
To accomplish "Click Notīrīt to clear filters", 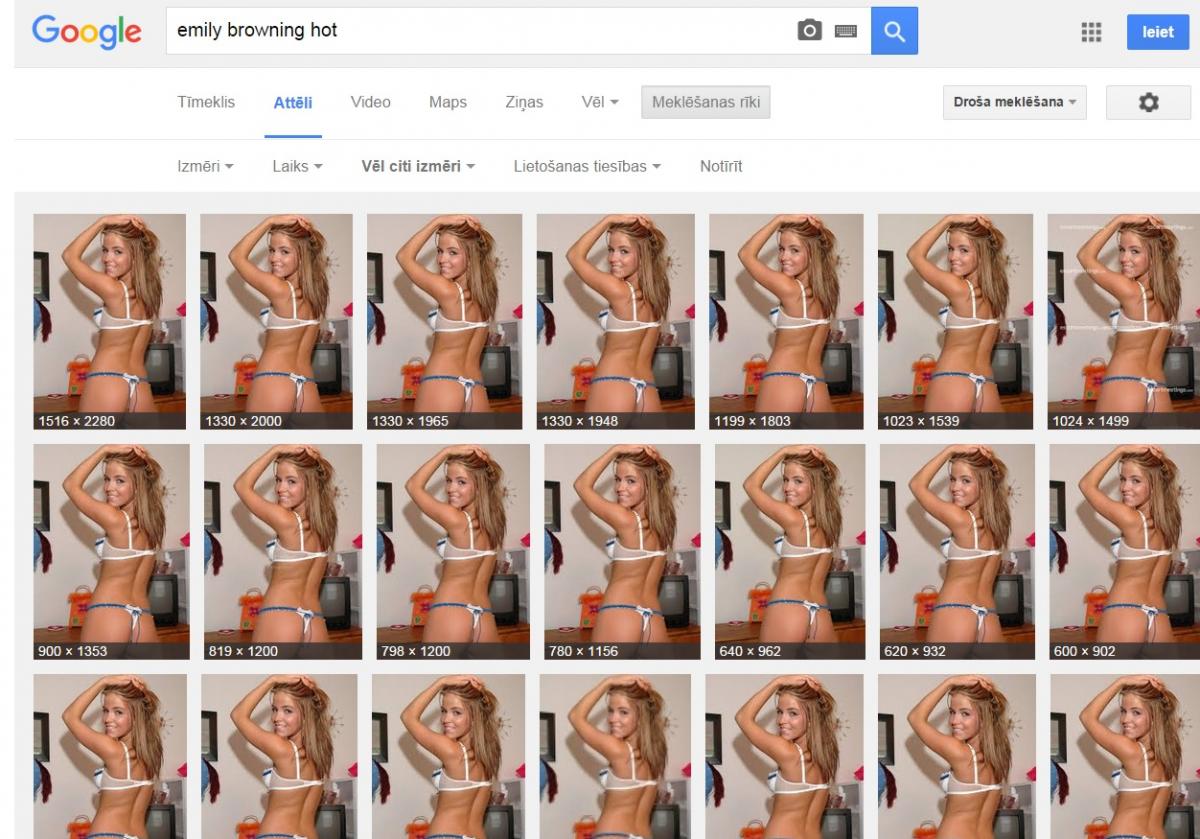I will click(721, 166).
